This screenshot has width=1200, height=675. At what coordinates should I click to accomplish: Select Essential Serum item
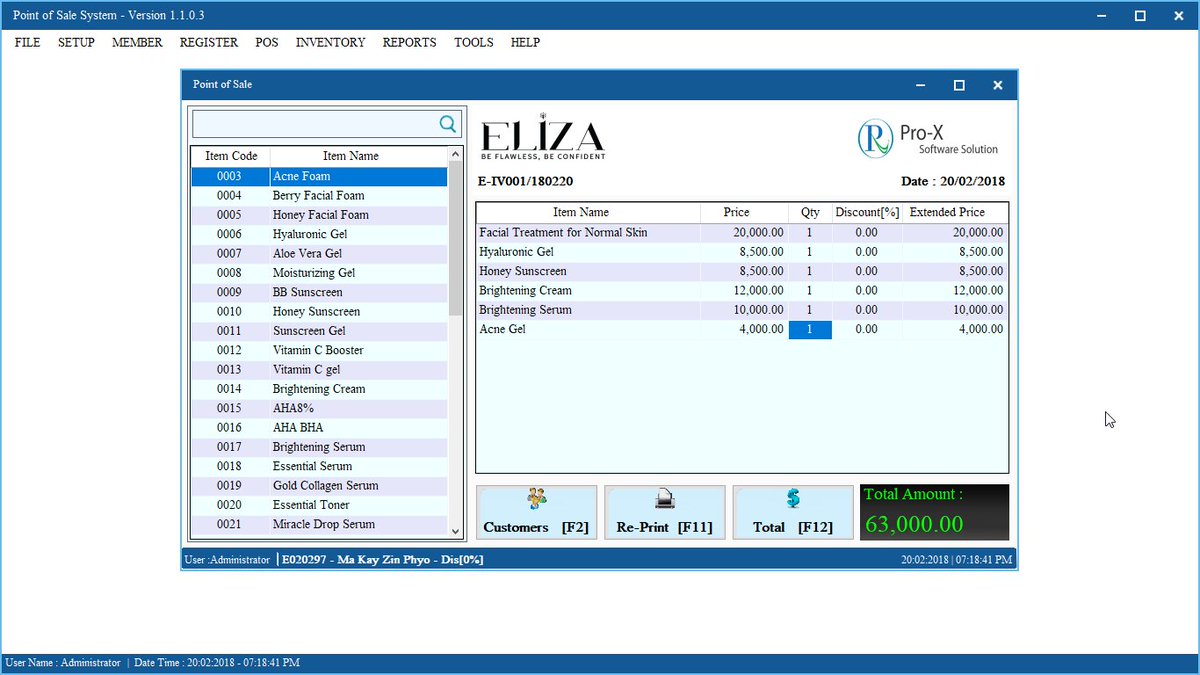pos(319,466)
